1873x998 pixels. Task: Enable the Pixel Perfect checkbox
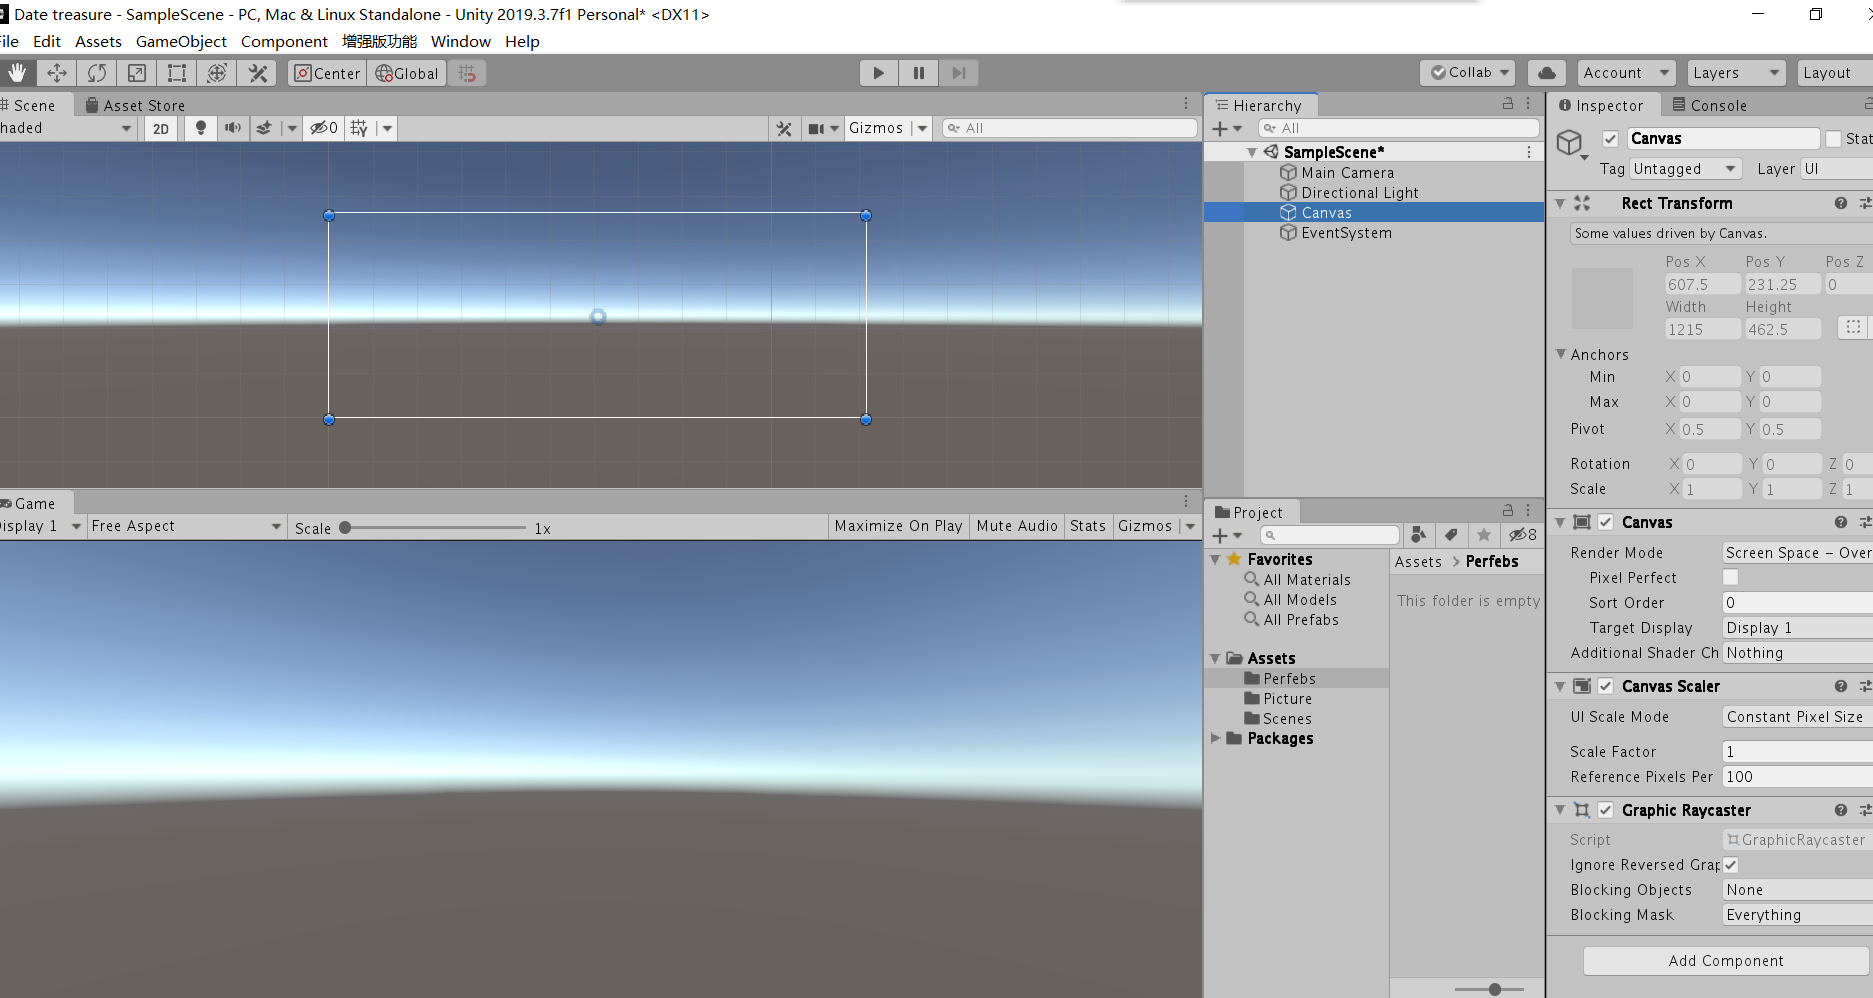pos(1730,577)
